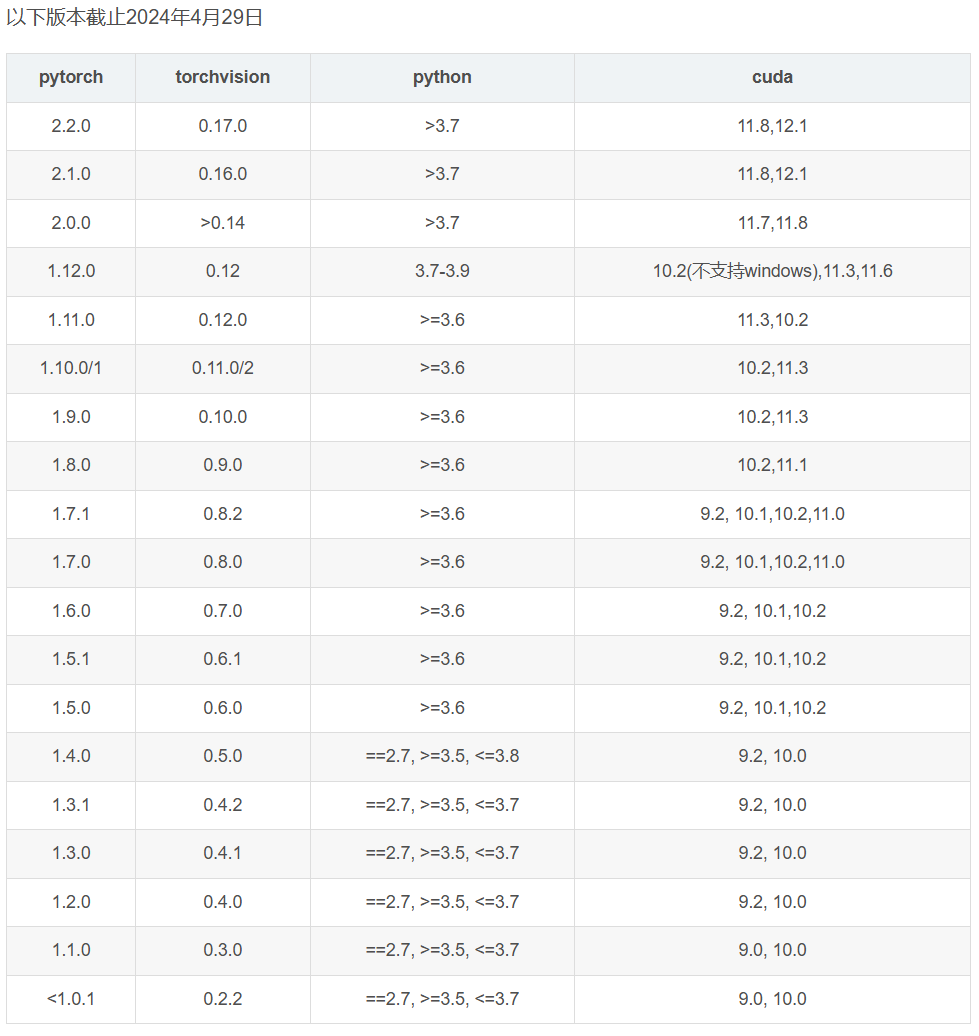Click cuda 10.2,11.3 in the 1.9.0 row
The height and width of the screenshot is (1036, 979).
coord(772,417)
